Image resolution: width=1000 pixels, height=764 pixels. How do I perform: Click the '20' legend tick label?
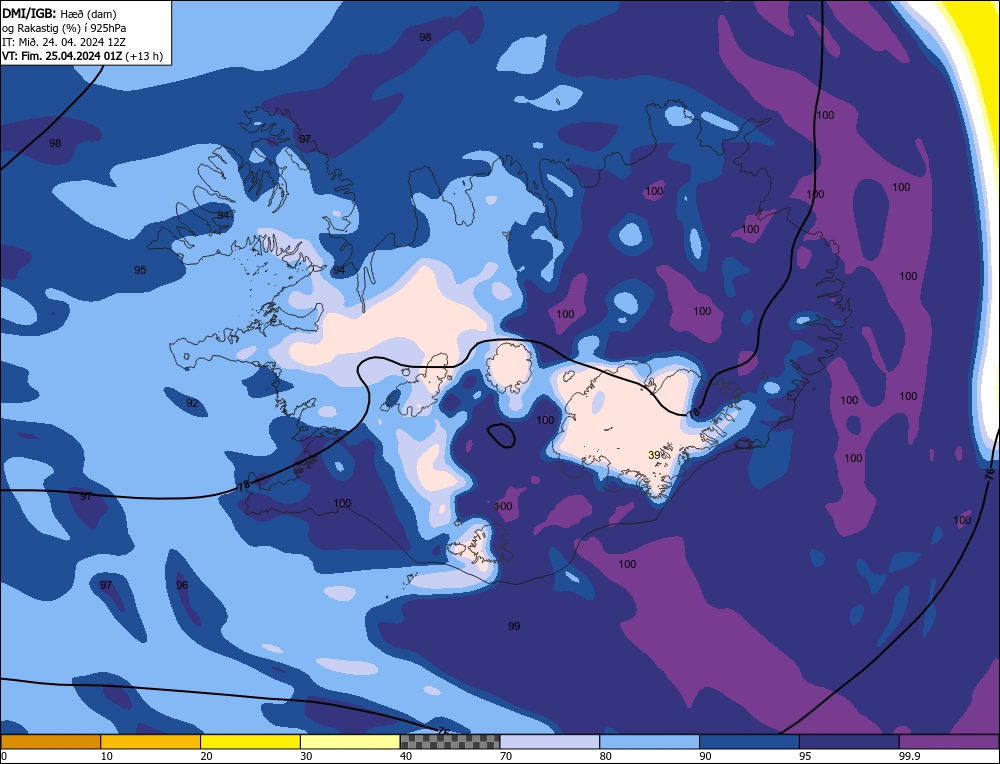tap(207, 756)
